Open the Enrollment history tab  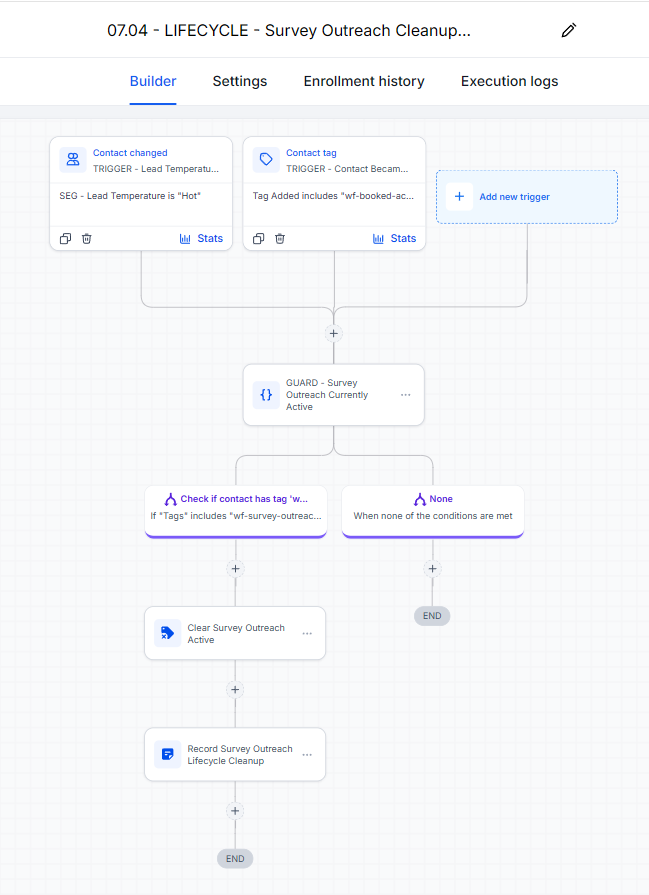coord(364,82)
